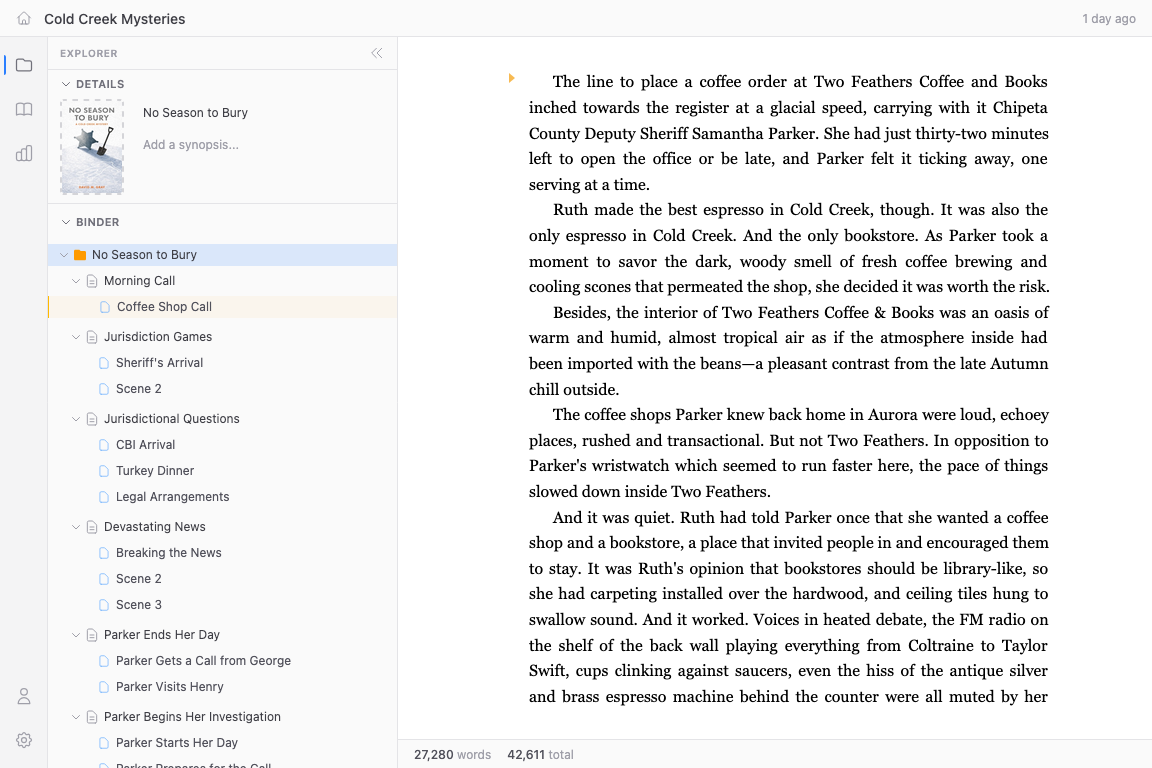Collapse the Jurisdiction Games chapter
This screenshot has height=768, width=1152.
tap(75, 337)
